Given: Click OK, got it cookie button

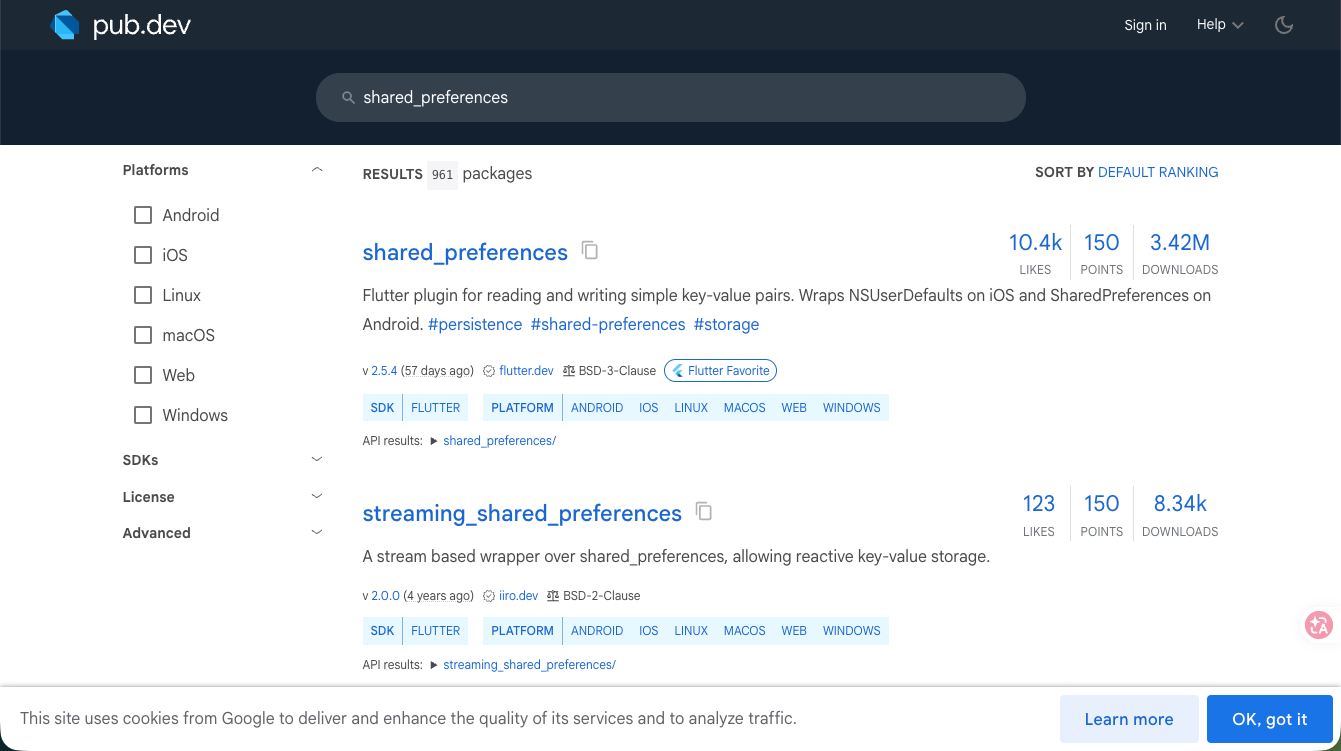Looking at the screenshot, I should (1270, 719).
